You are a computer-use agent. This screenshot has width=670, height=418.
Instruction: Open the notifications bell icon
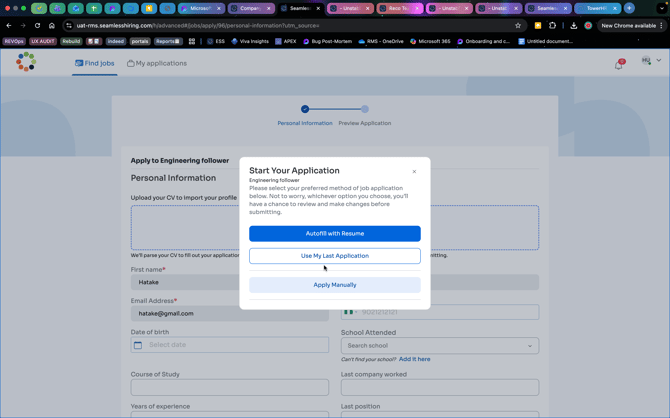click(x=618, y=64)
